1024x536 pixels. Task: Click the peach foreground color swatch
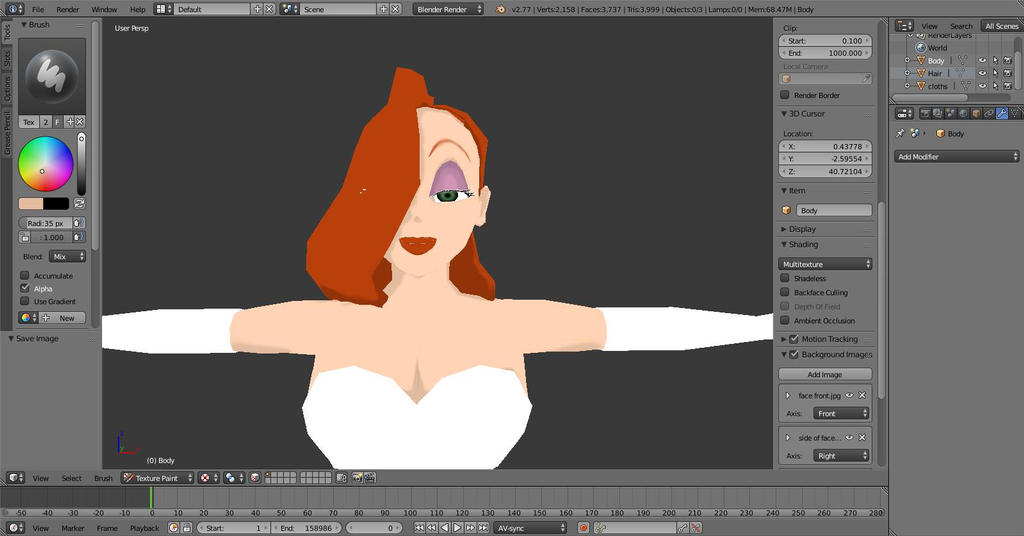31,204
